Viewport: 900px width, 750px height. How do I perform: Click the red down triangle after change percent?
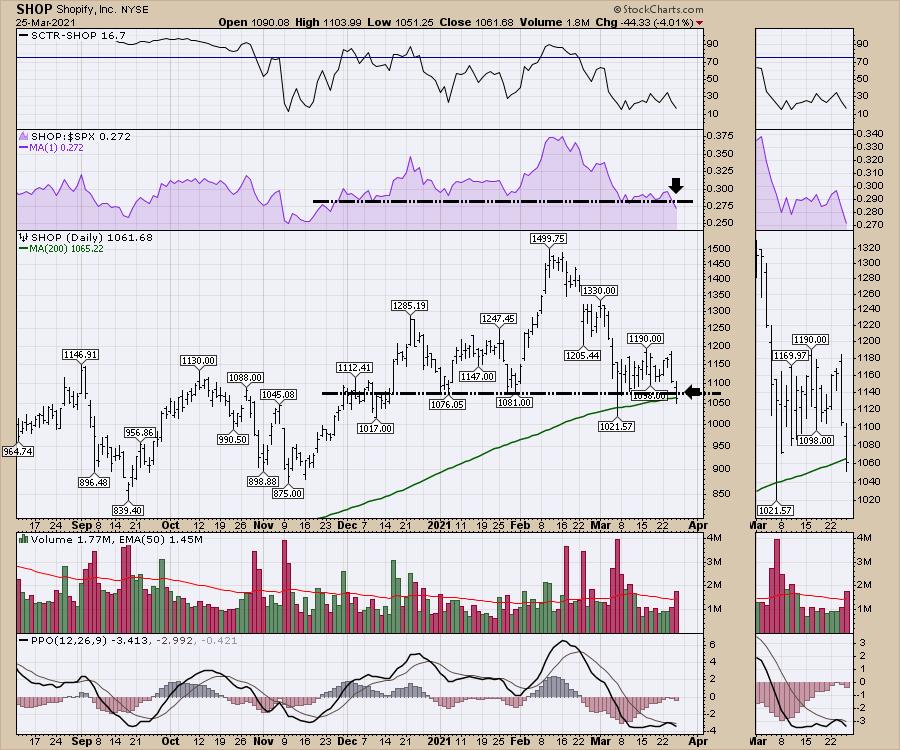point(698,22)
